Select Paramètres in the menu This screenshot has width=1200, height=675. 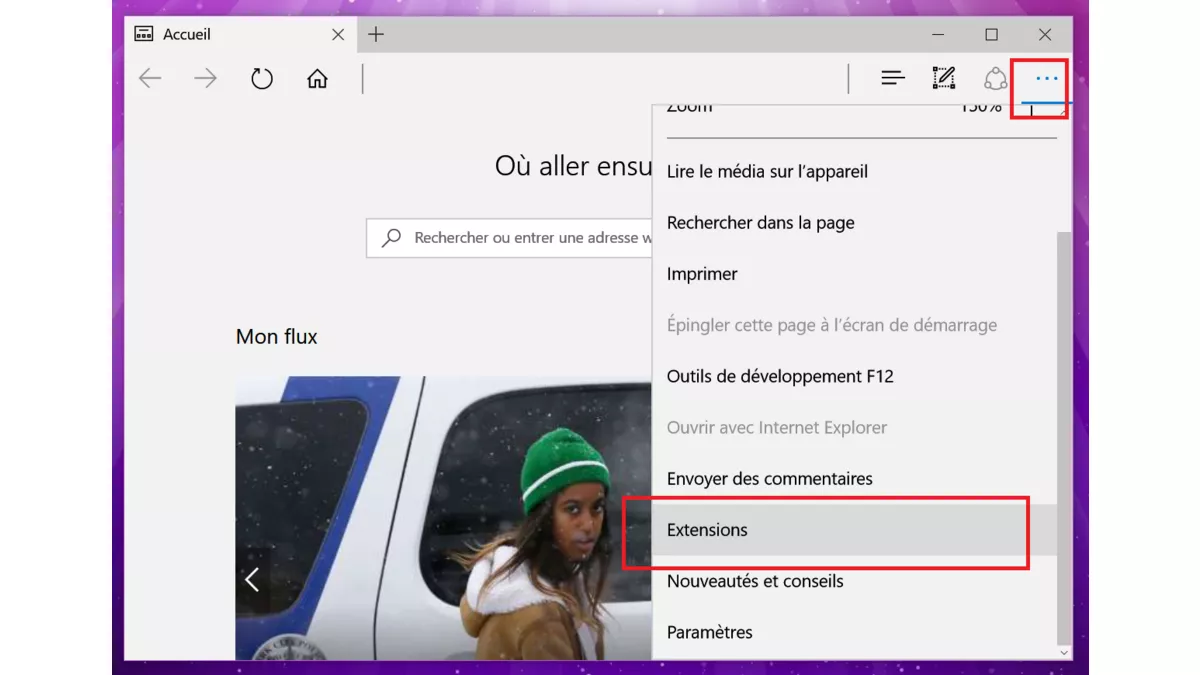(x=710, y=632)
